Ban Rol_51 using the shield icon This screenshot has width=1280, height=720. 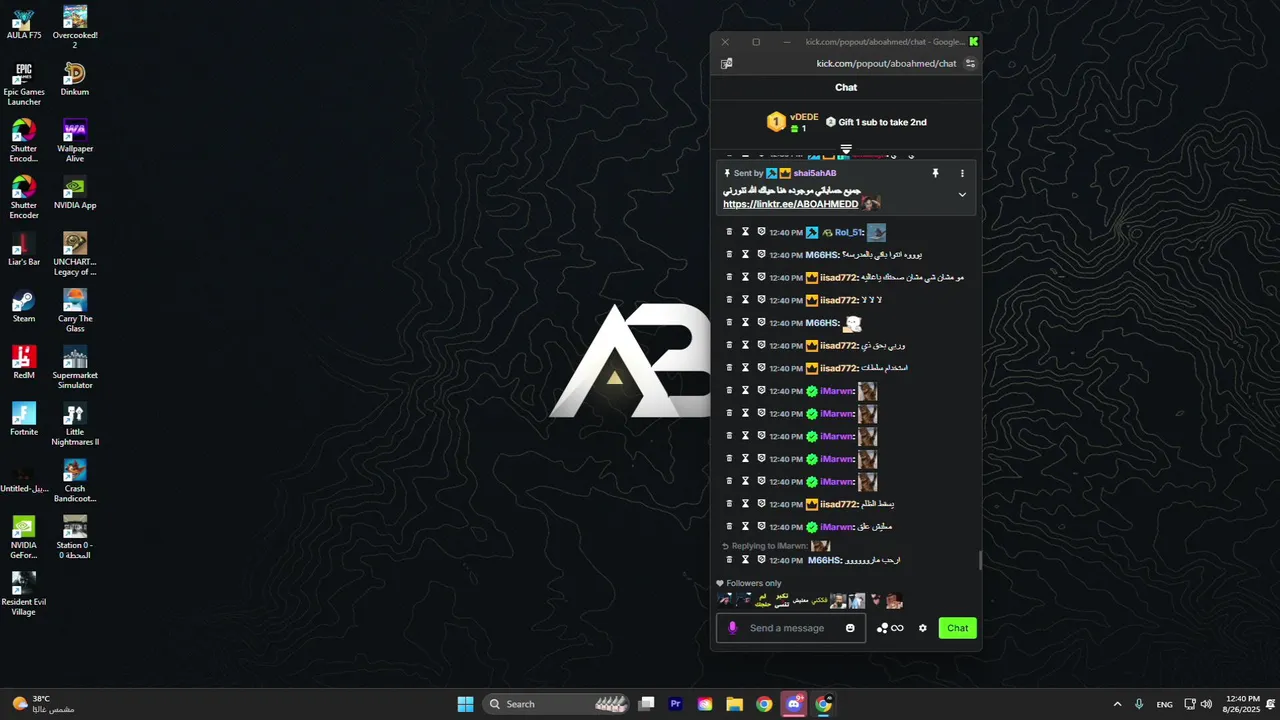[x=761, y=232]
